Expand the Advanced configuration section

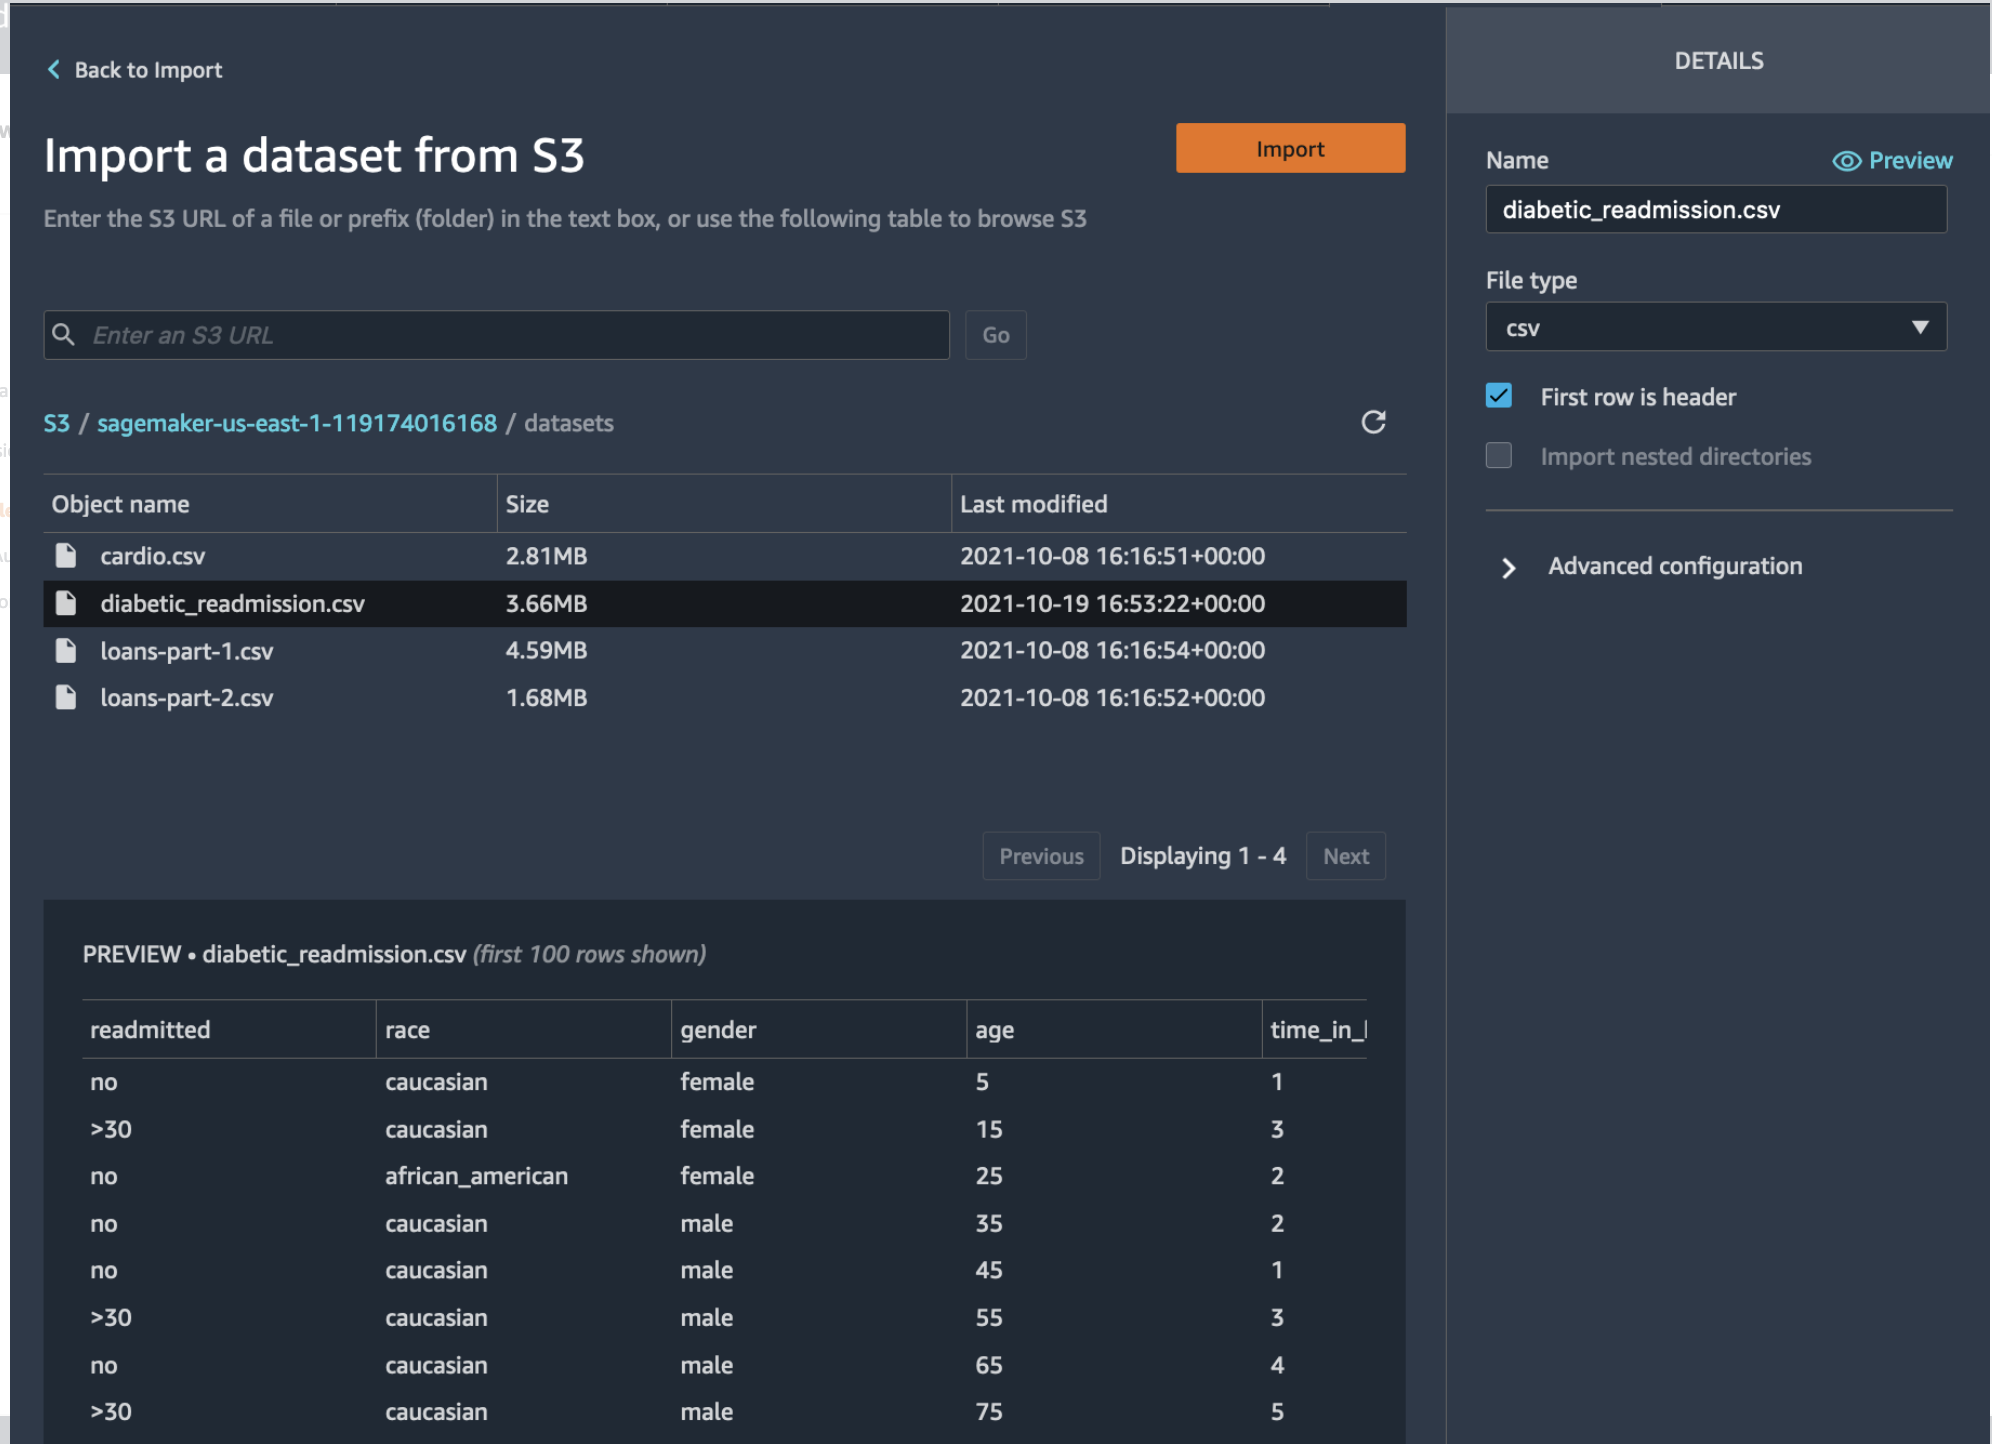(1509, 568)
